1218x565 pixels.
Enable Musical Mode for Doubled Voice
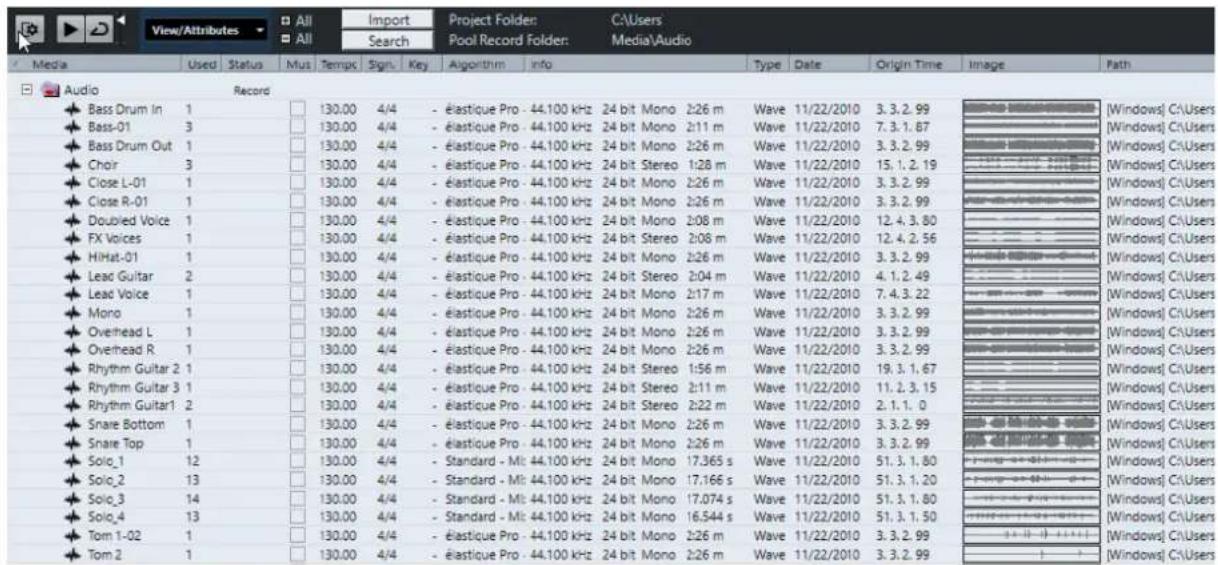[x=297, y=219]
